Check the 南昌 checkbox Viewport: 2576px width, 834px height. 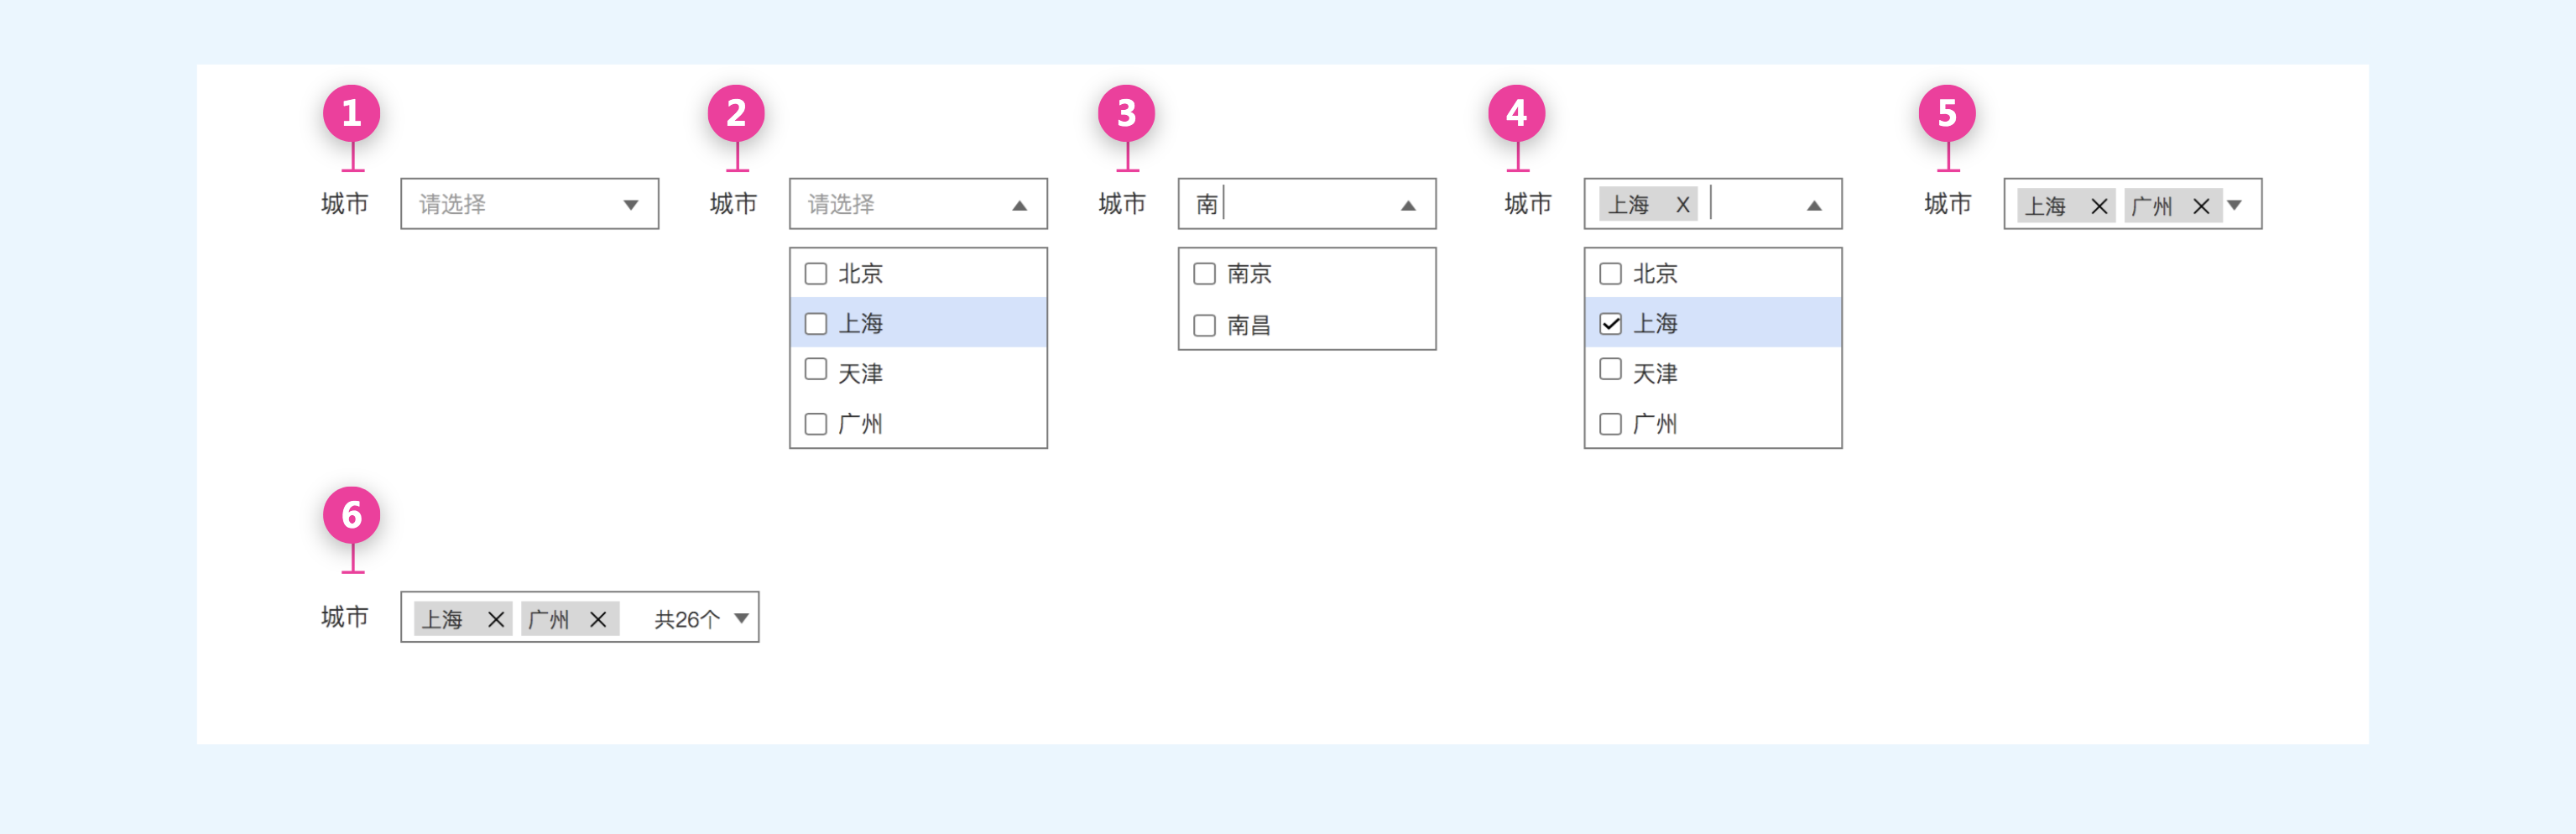coord(1204,325)
